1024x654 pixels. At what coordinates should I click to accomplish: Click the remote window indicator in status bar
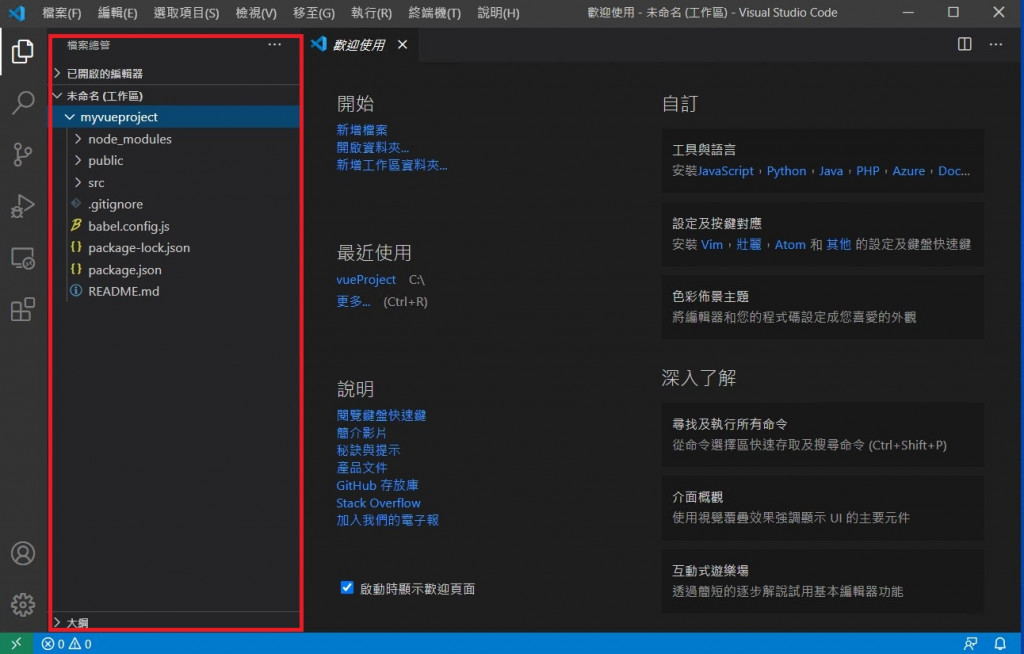tap(16, 644)
